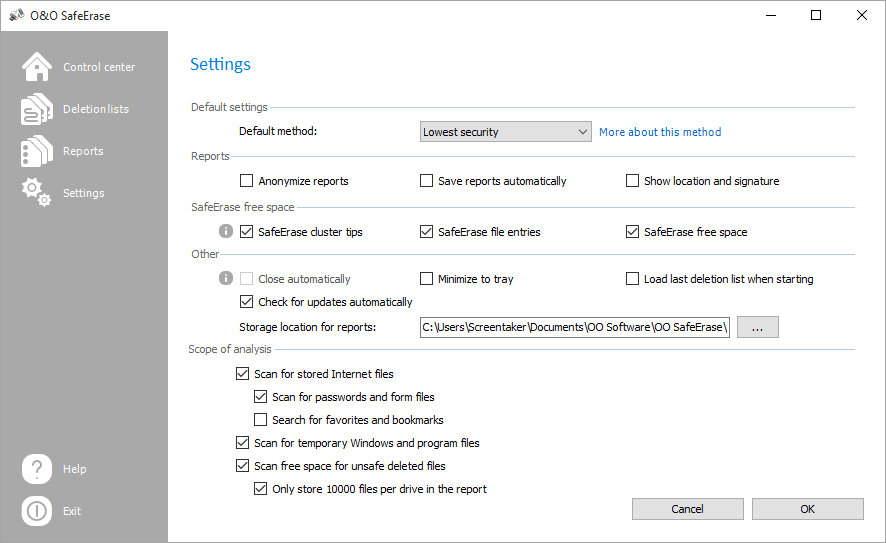
Task: Click the Settings page heading
Action: [x=220, y=64]
